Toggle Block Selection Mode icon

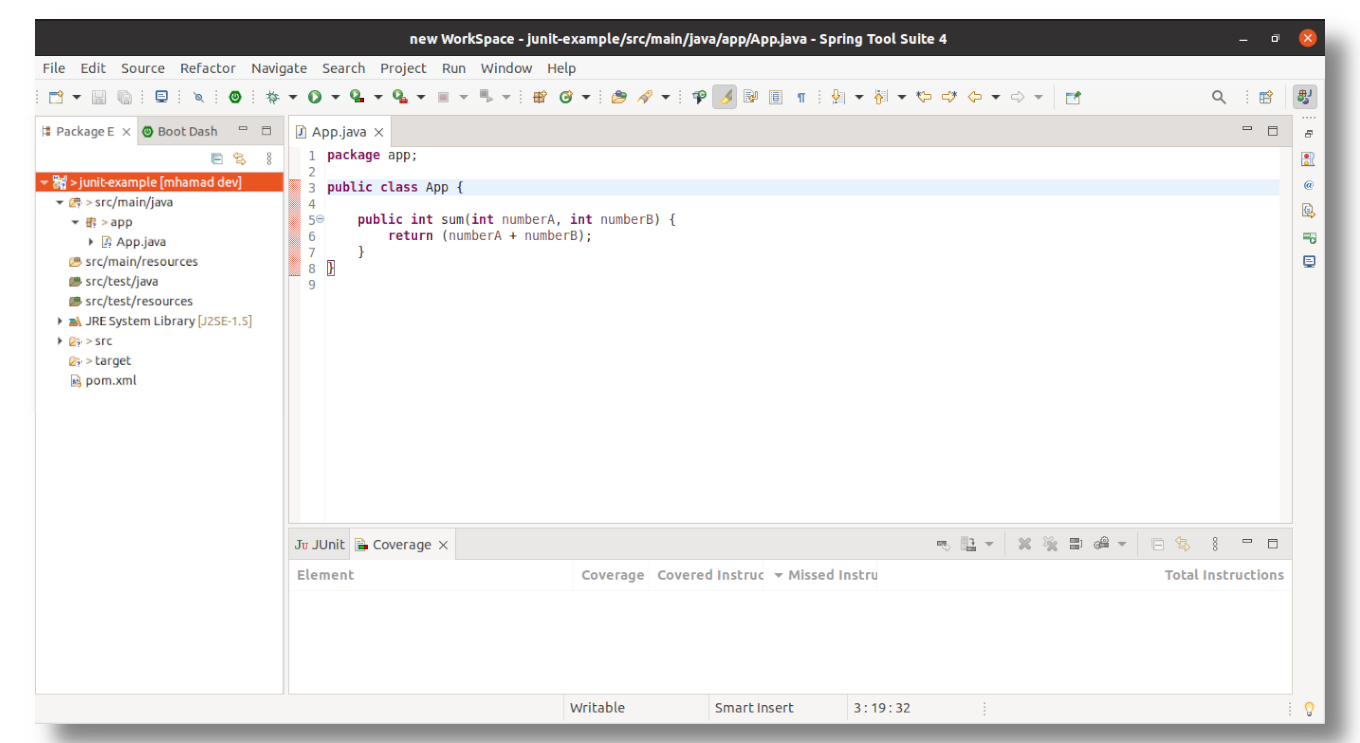776,97
